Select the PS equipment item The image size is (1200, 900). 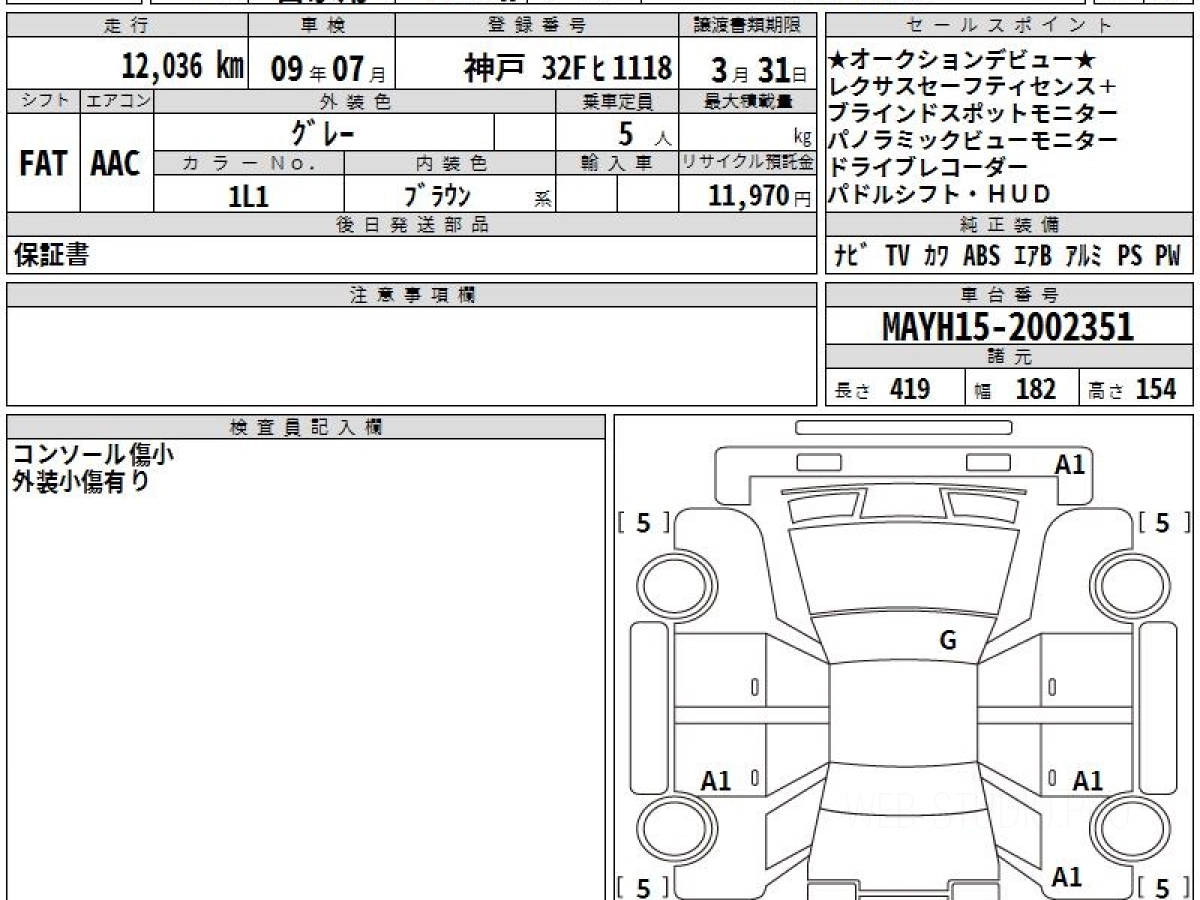click(x=1130, y=256)
